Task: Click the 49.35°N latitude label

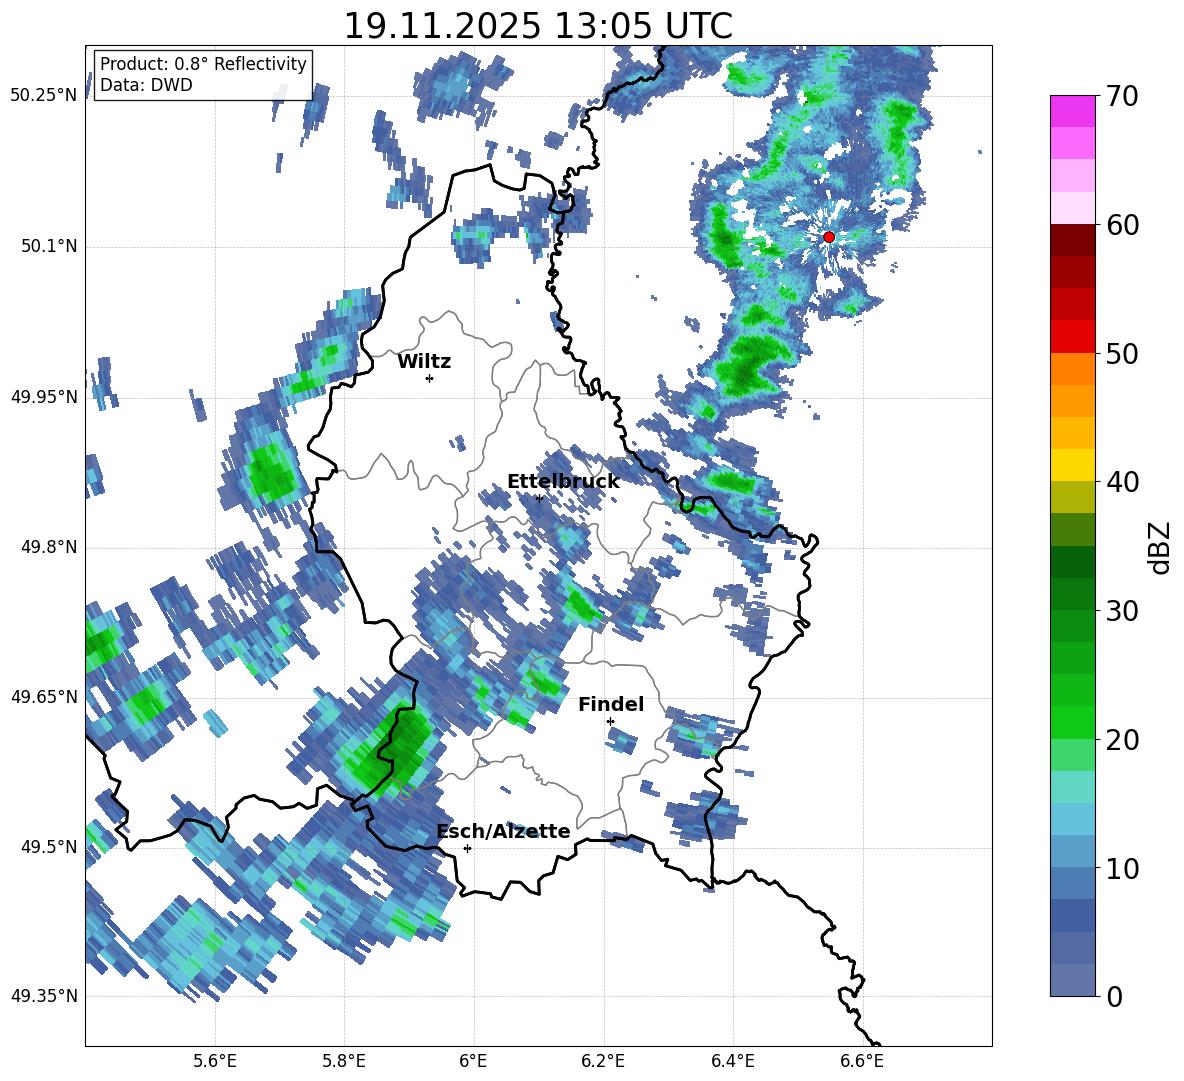Action: 44,996
